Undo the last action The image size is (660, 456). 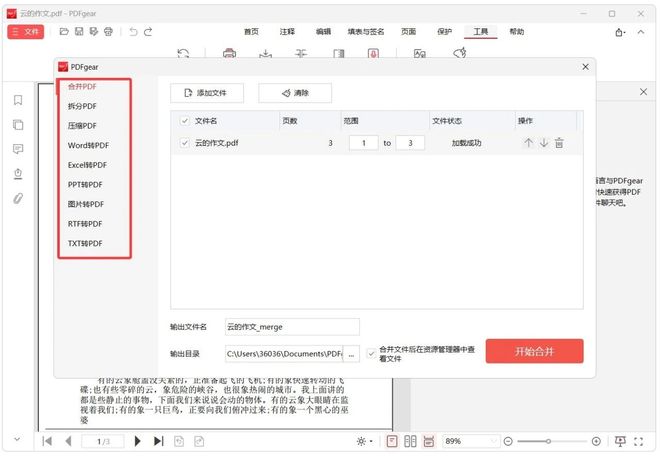pos(133,32)
